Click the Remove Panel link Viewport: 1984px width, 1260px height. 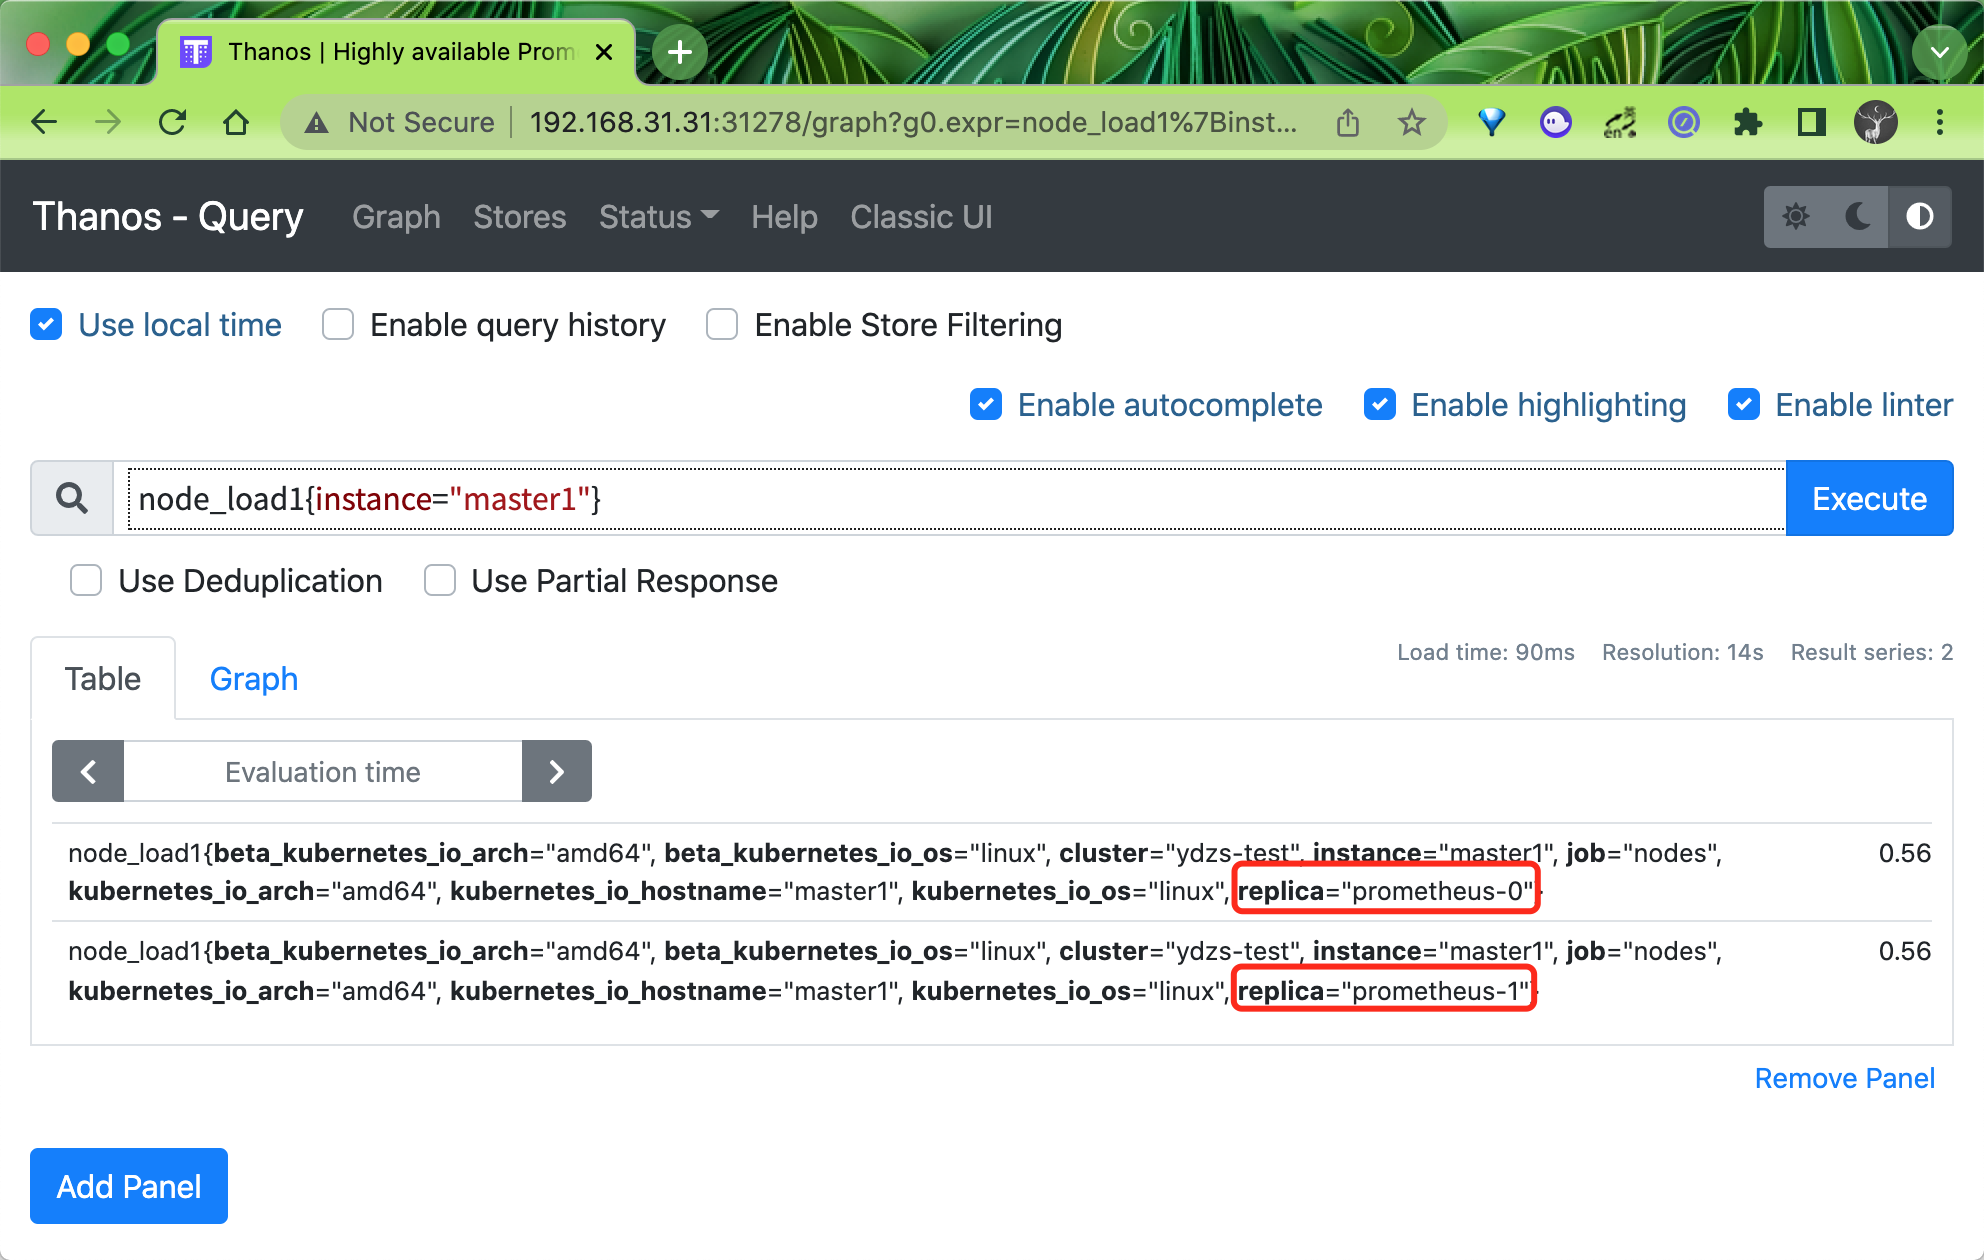(x=1844, y=1078)
